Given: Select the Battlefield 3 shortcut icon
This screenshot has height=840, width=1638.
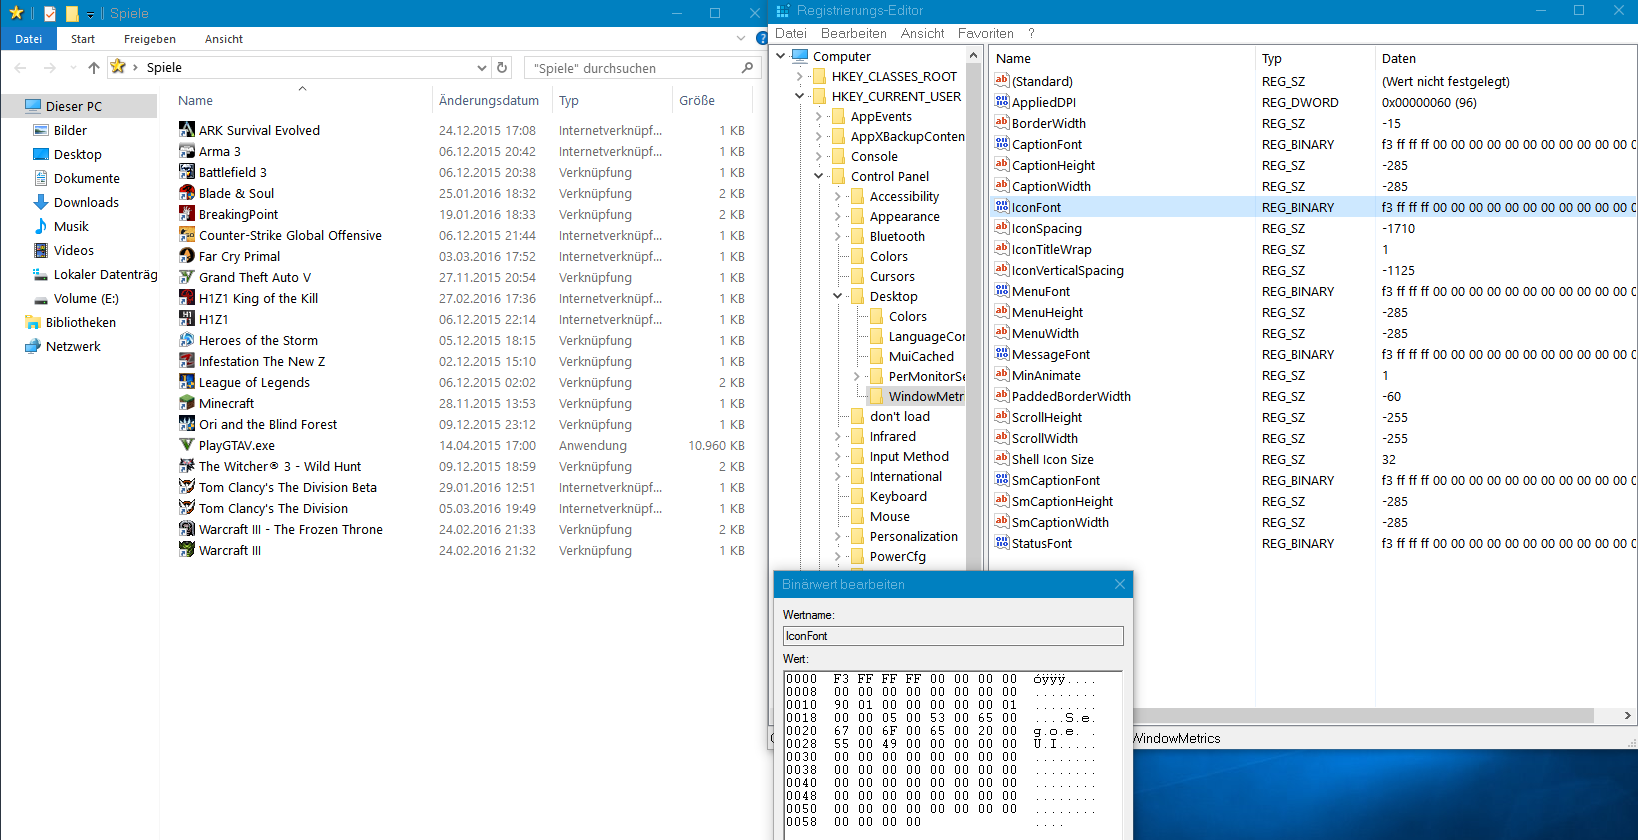Looking at the screenshot, I should pos(187,171).
